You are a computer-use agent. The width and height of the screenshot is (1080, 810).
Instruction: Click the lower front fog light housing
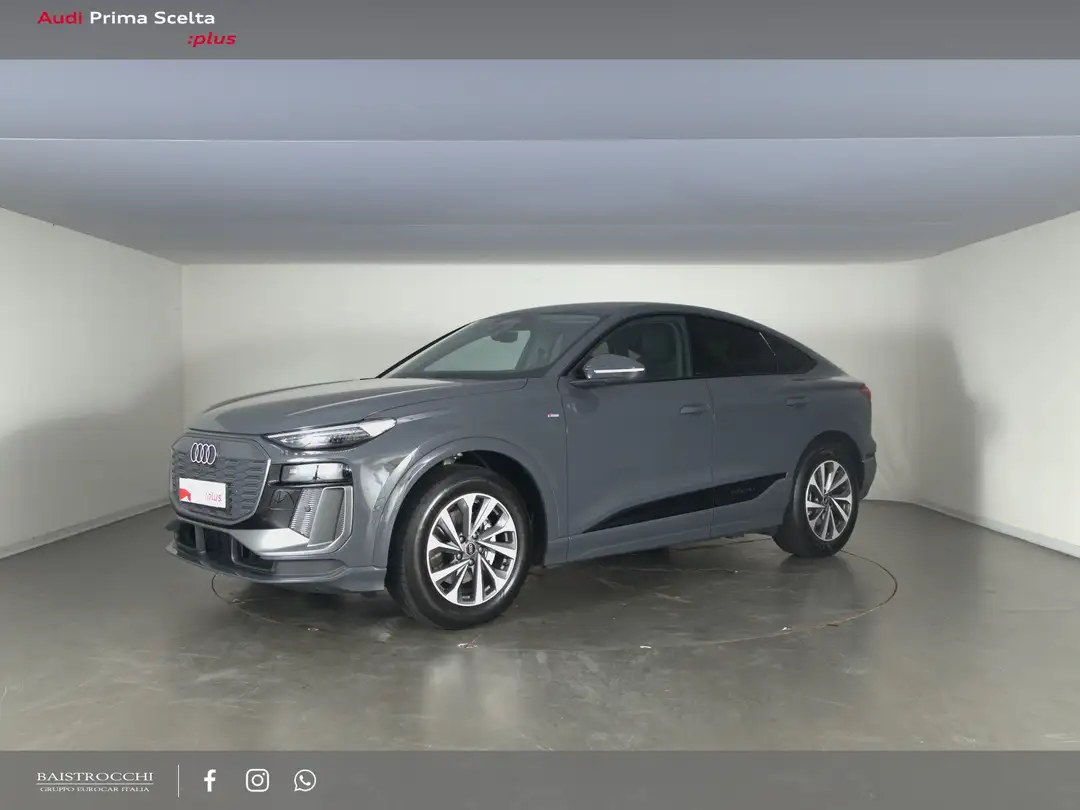coord(320,510)
